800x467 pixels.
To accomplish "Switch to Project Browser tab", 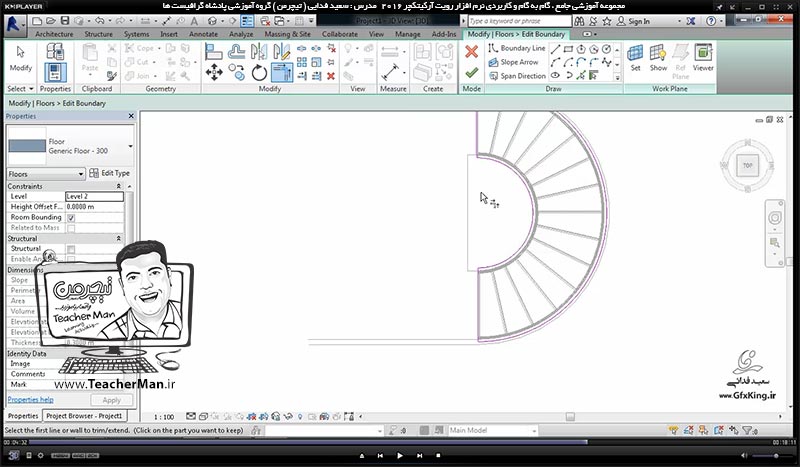I will [84, 416].
